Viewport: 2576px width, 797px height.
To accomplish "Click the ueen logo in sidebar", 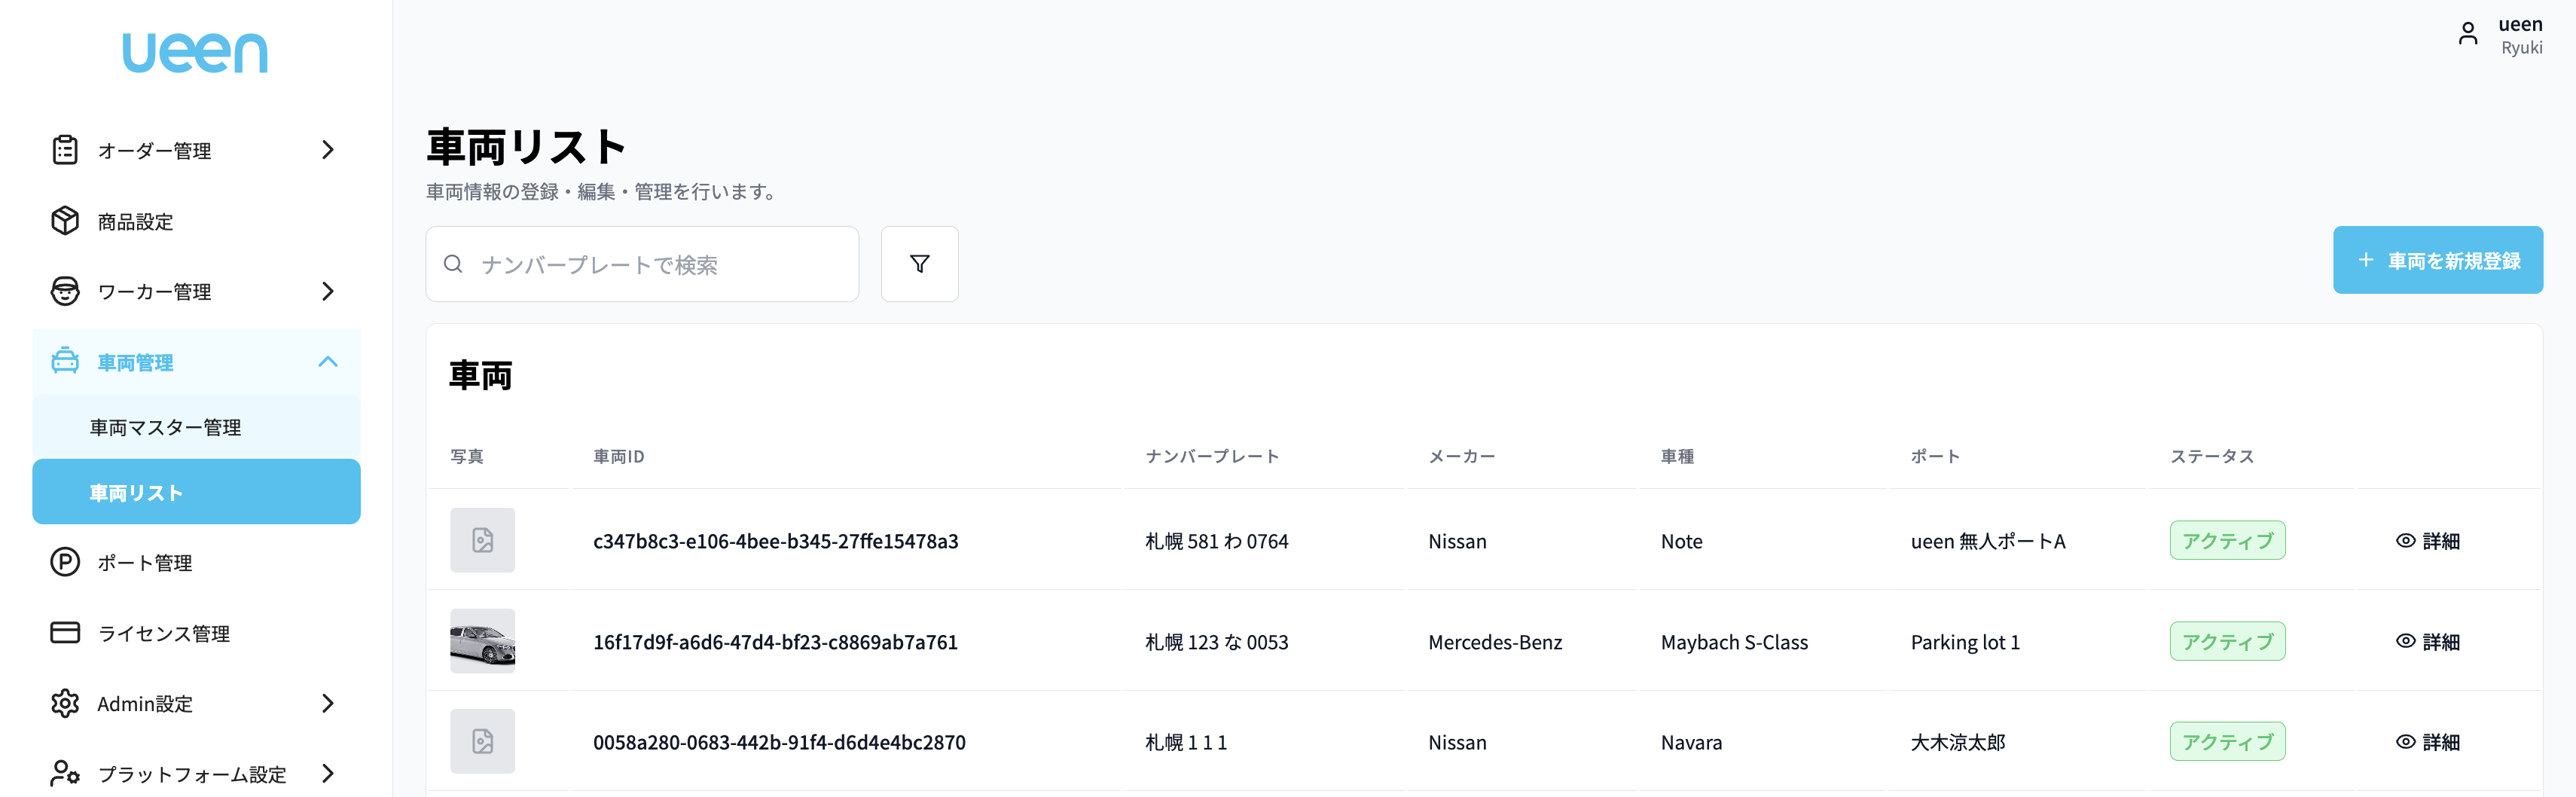I will (195, 53).
